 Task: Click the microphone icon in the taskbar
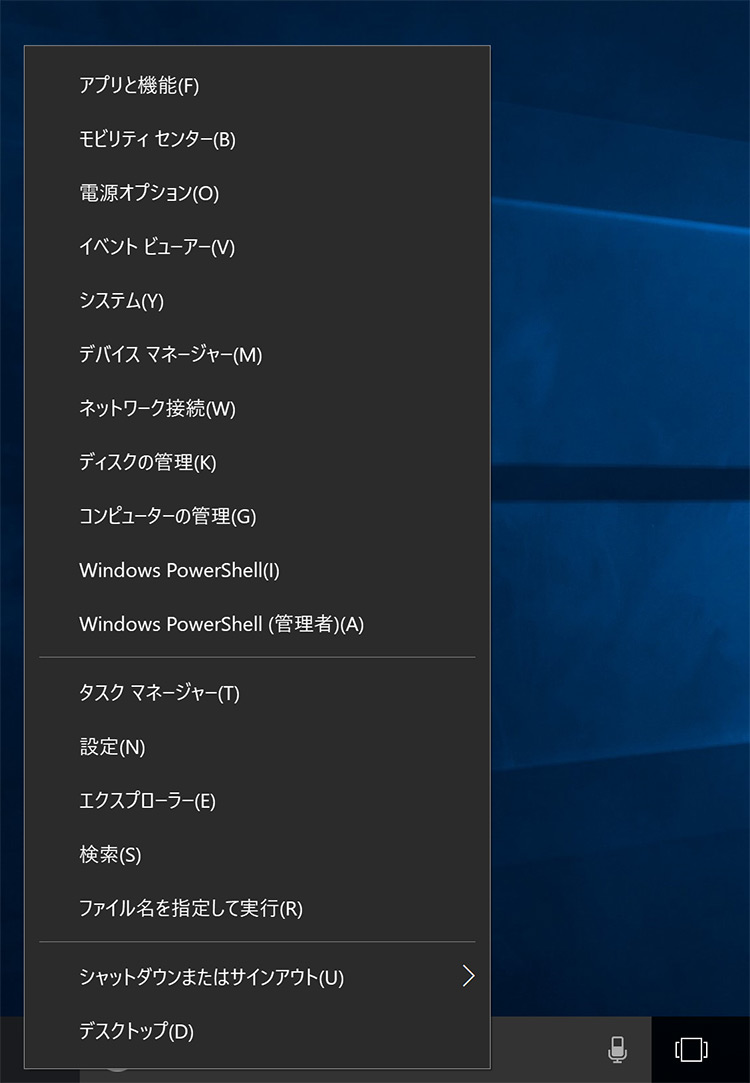(x=617, y=1049)
